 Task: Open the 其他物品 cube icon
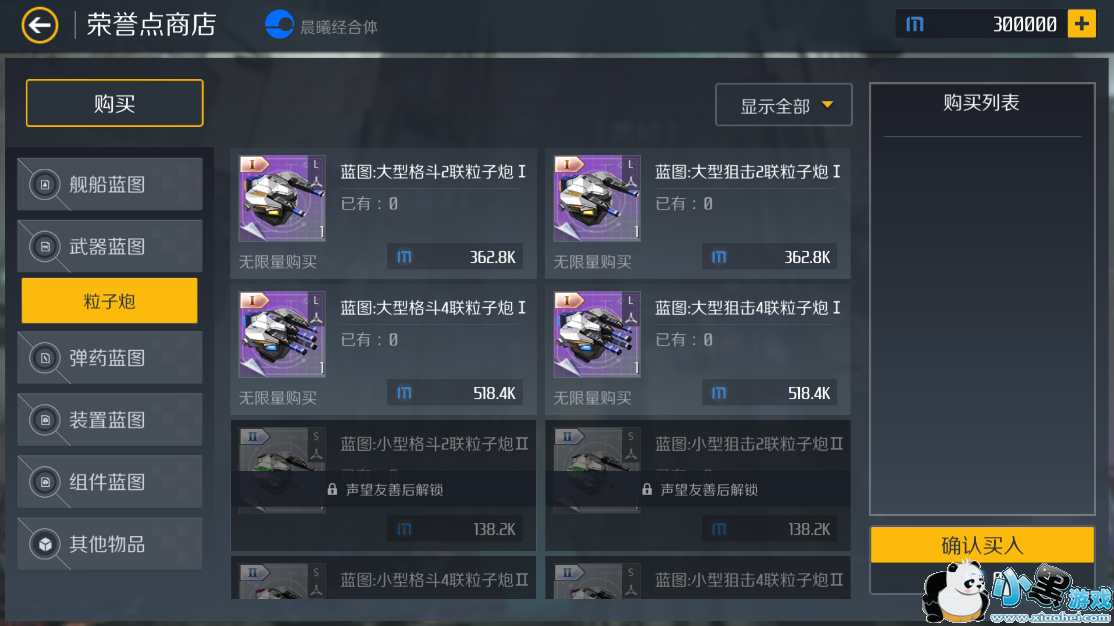tap(45, 544)
